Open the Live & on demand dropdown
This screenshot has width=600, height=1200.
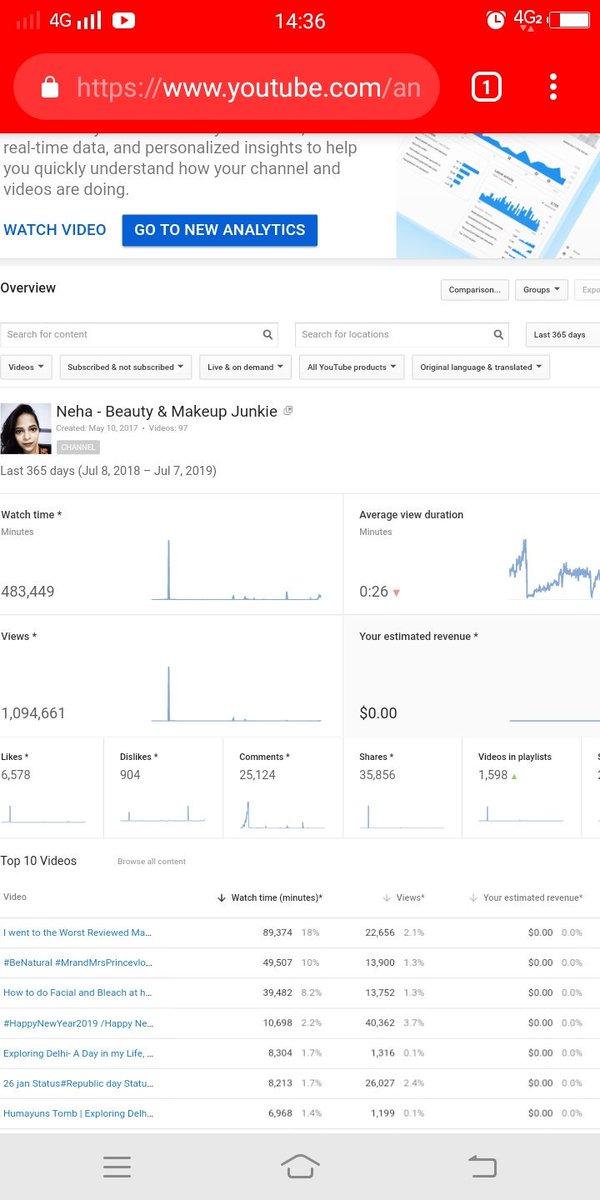tap(245, 367)
